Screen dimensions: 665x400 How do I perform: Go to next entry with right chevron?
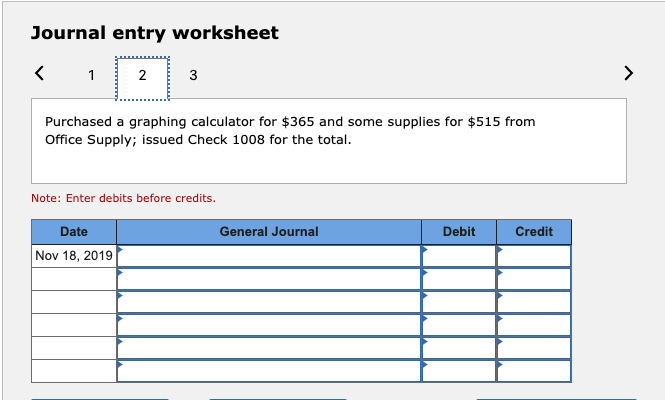(x=629, y=73)
